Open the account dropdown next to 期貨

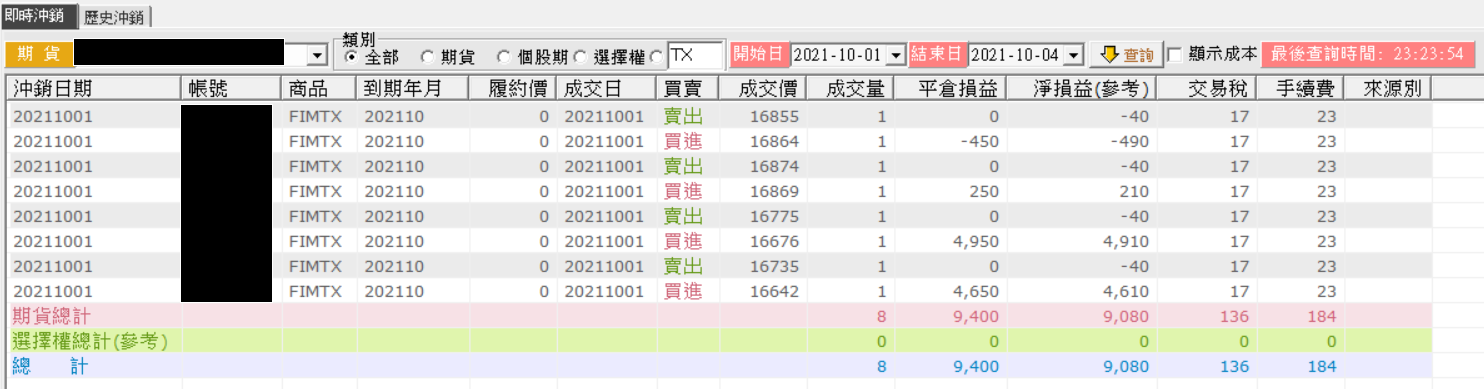tap(318, 55)
